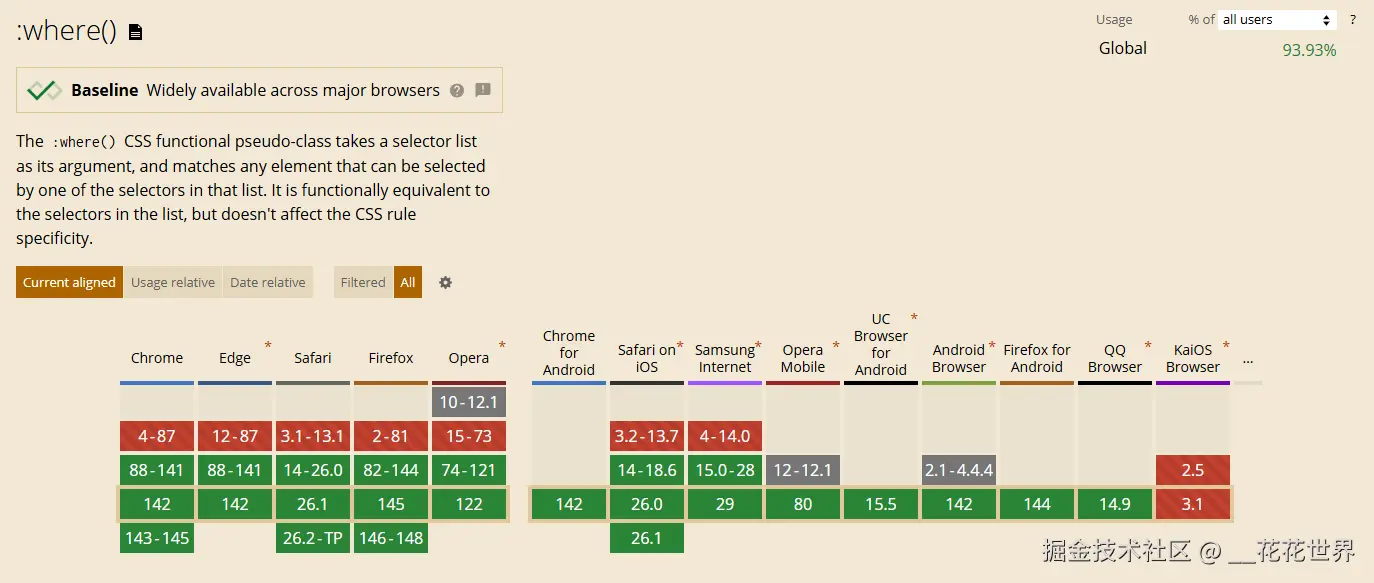Click the Safari column header

[x=313, y=358]
